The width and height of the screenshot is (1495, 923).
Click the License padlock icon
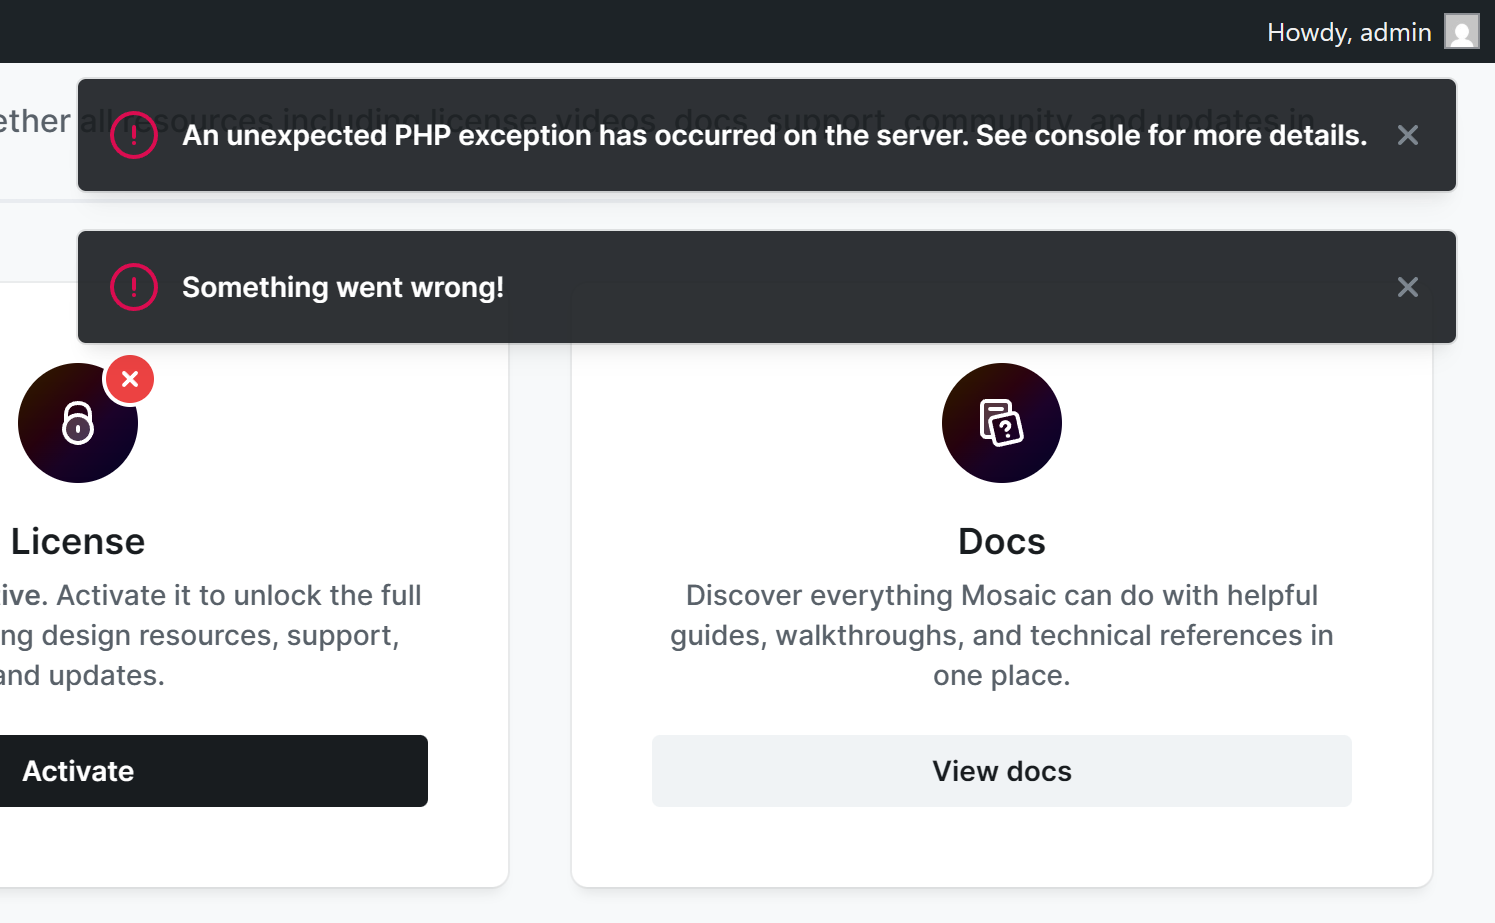click(x=78, y=423)
